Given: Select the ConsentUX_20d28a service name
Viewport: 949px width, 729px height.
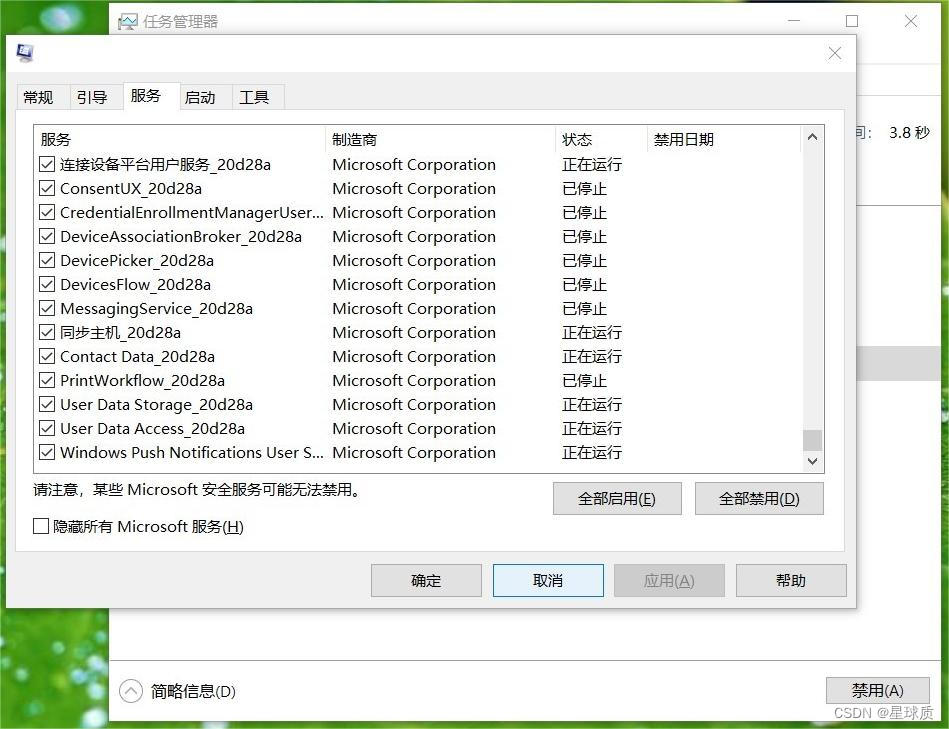Looking at the screenshot, I should click(x=131, y=188).
